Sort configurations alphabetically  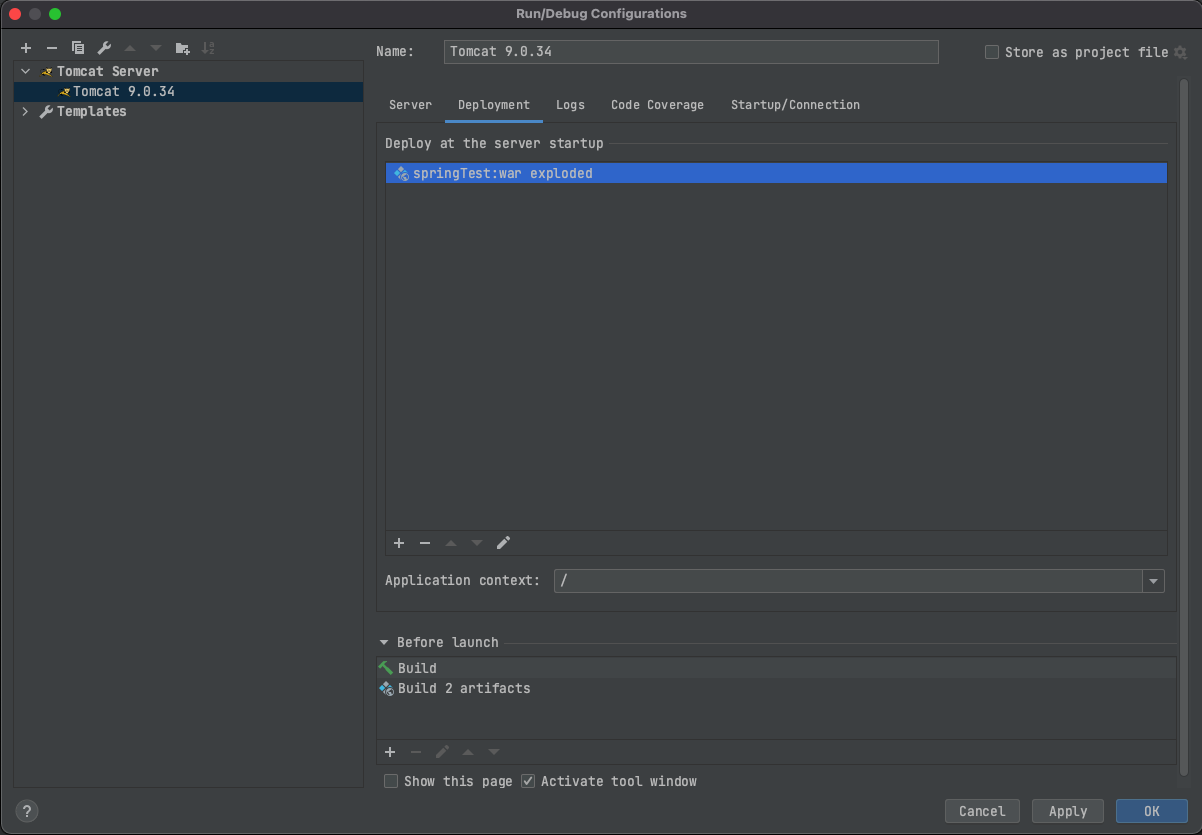tap(208, 48)
